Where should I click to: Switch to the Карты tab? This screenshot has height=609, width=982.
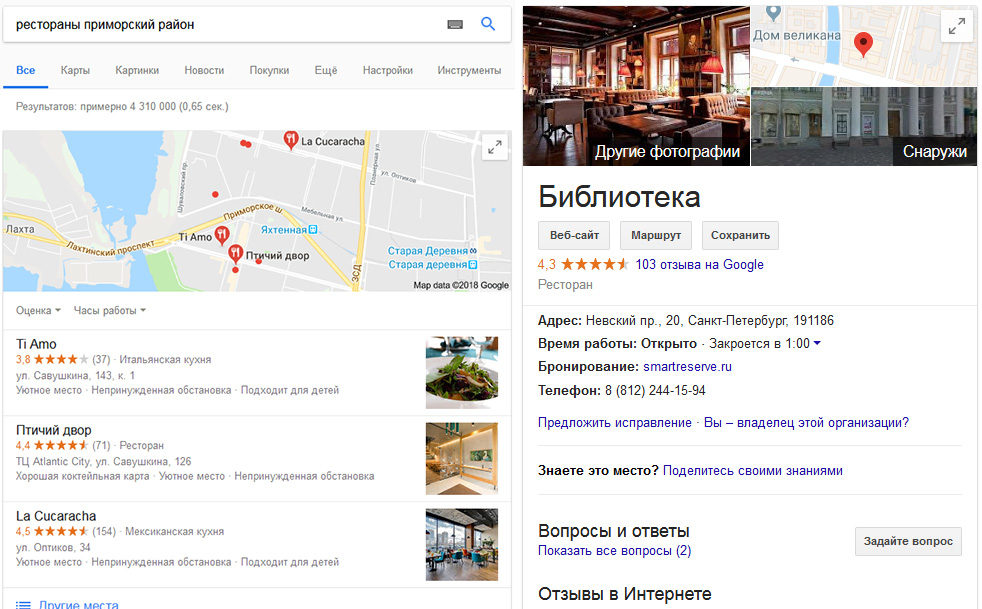pos(75,70)
